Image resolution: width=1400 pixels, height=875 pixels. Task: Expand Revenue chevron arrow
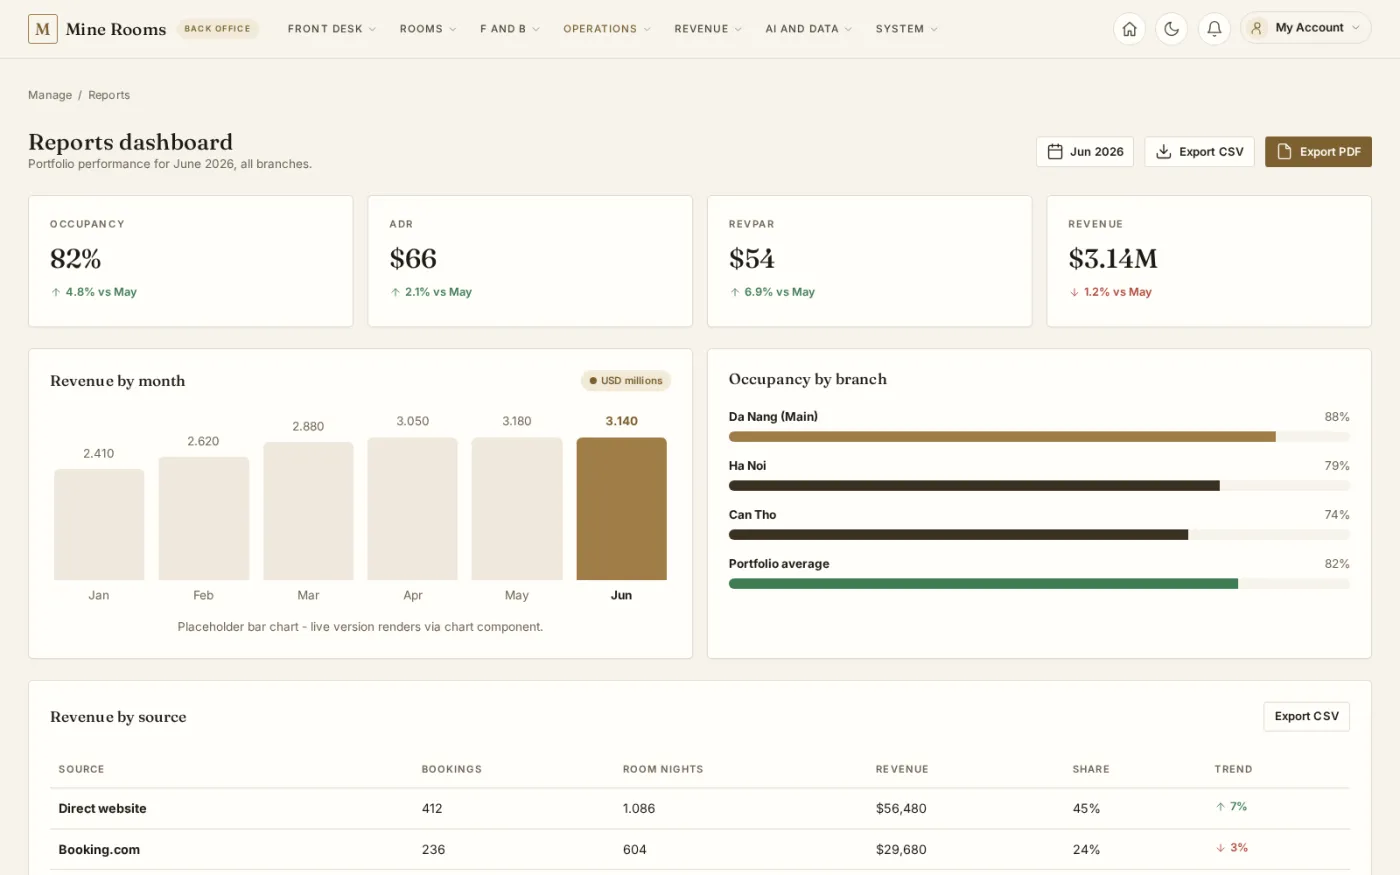tap(738, 29)
